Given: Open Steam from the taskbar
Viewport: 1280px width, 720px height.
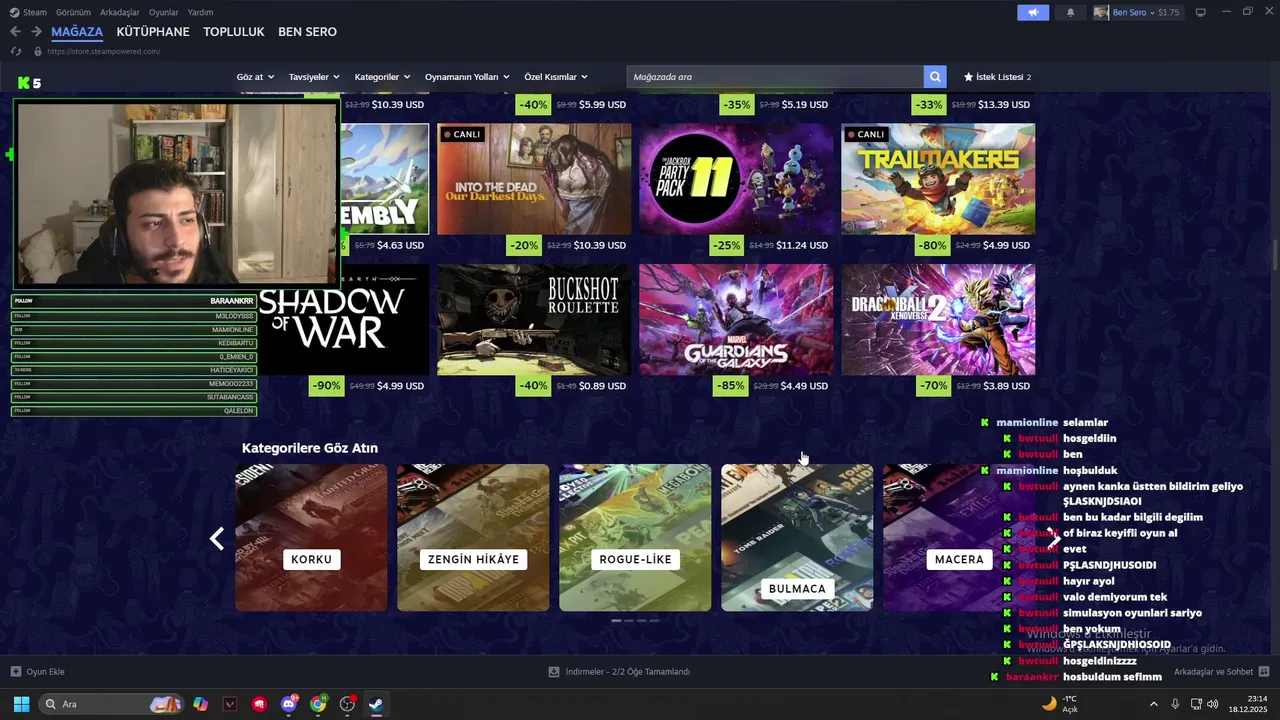Looking at the screenshot, I should click(x=376, y=704).
